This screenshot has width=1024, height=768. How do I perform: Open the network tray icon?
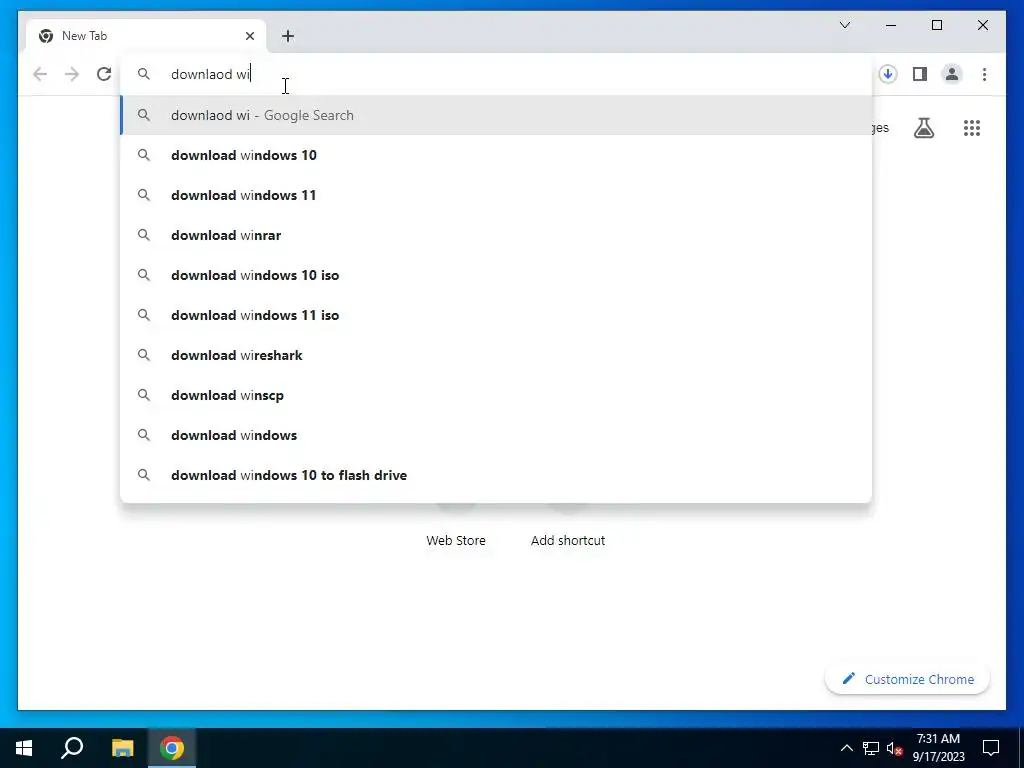tap(871, 748)
